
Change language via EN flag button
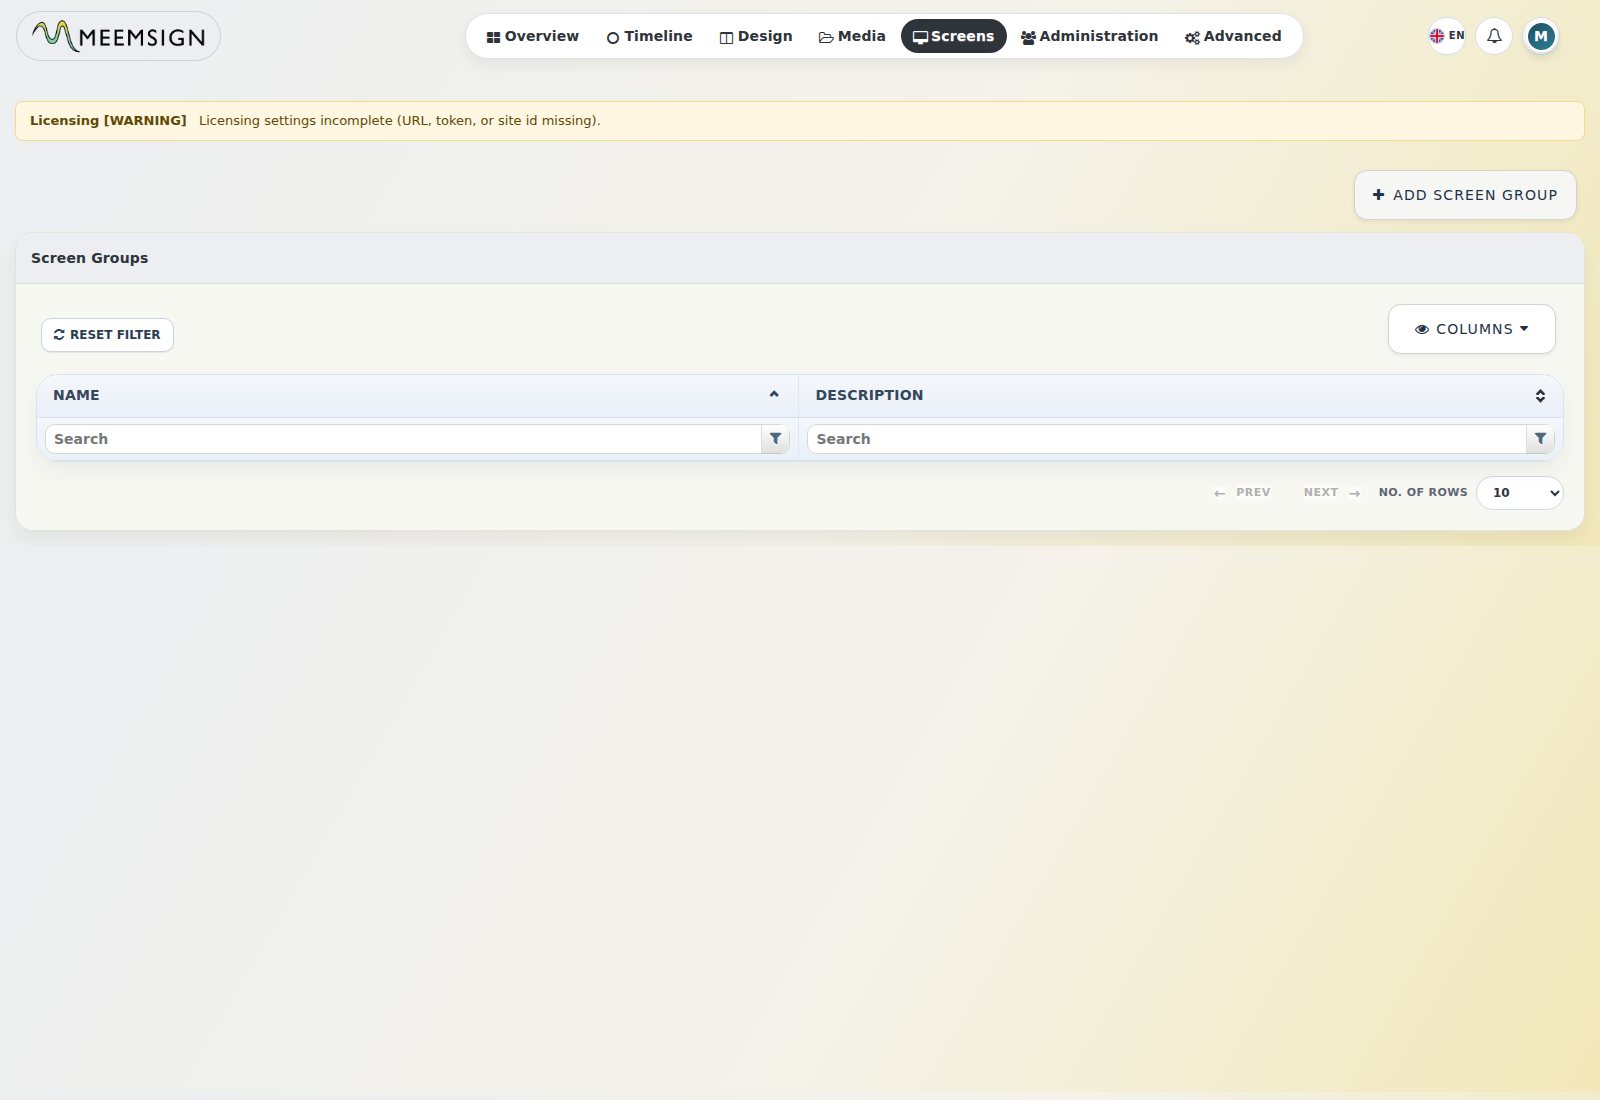tap(1447, 36)
